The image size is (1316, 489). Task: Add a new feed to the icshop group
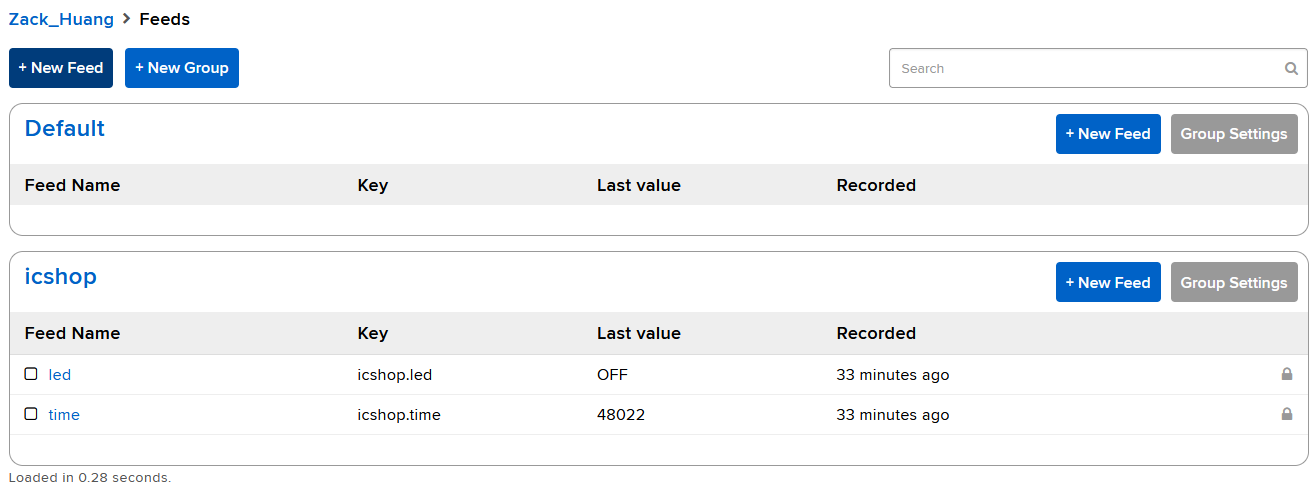point(1108,282)
